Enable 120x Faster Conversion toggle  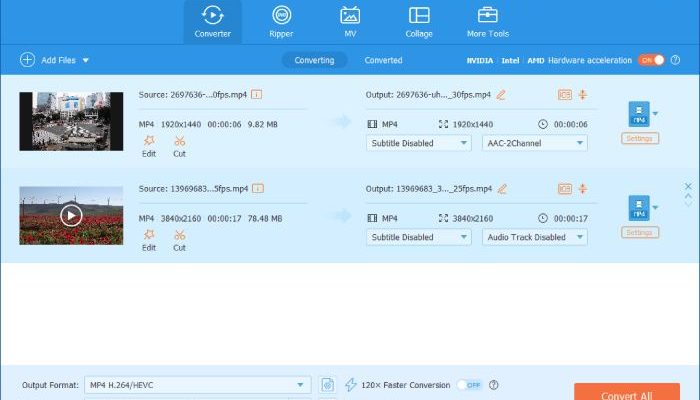[470, 385]
